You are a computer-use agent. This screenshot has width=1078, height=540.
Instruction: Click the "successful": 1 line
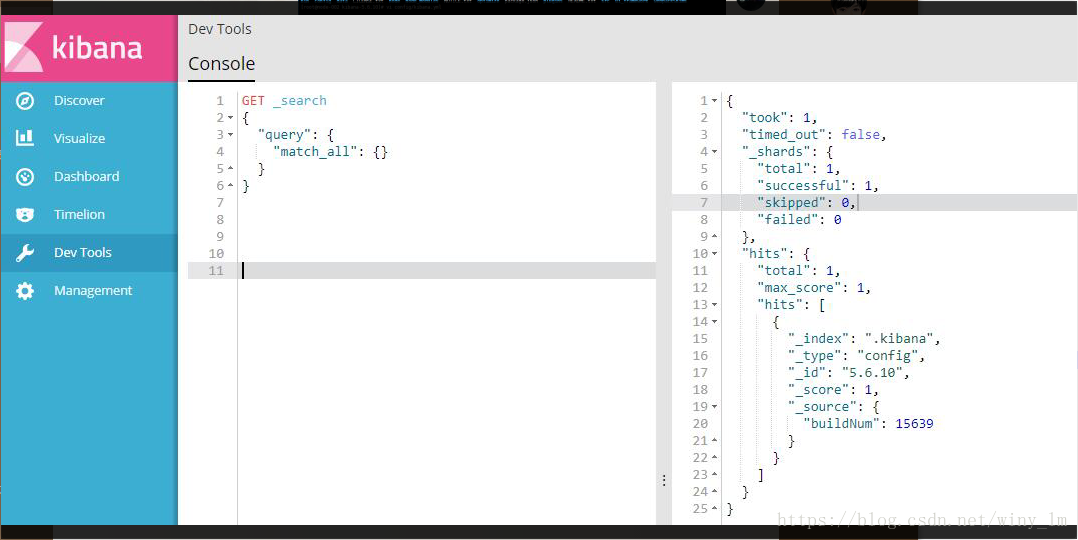coord(818,186)
